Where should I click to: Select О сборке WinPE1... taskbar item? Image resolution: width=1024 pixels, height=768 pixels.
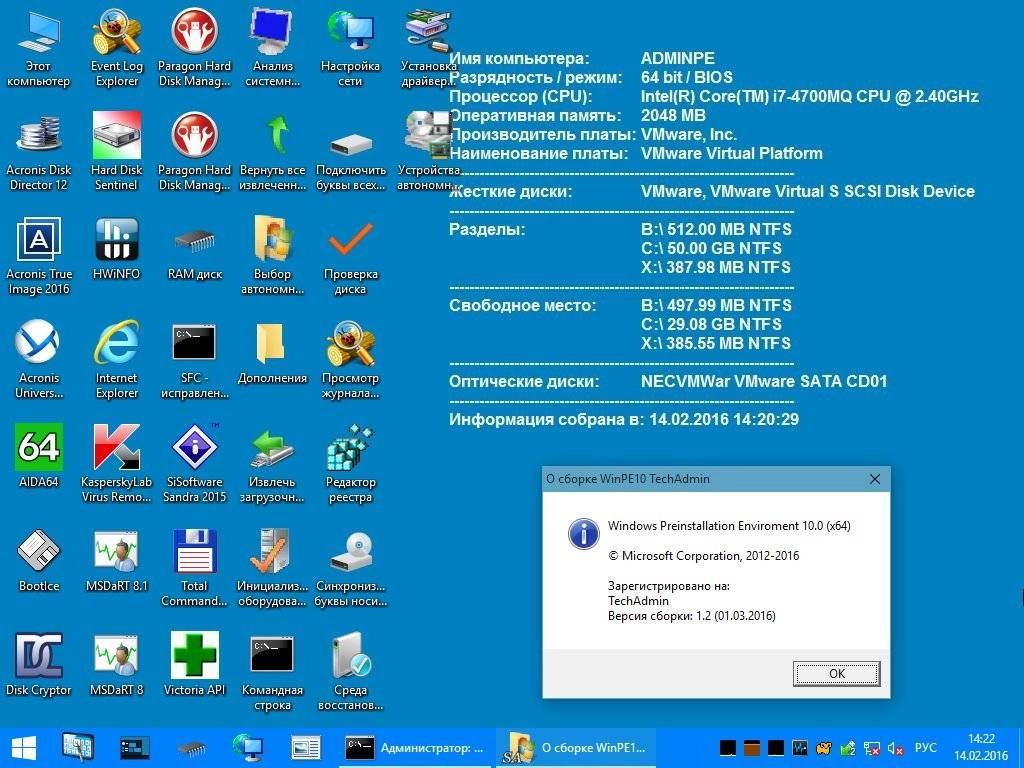tap(575, 748)
